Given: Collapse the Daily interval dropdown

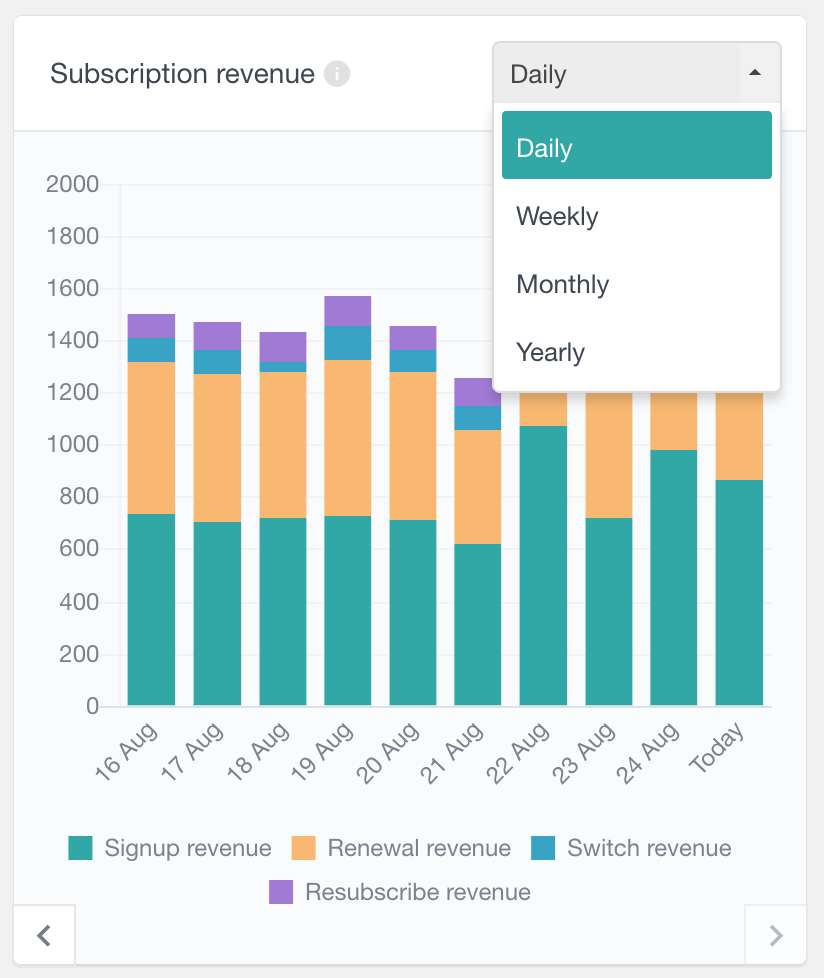Looking at the screenshot, I should pos(636,73).
